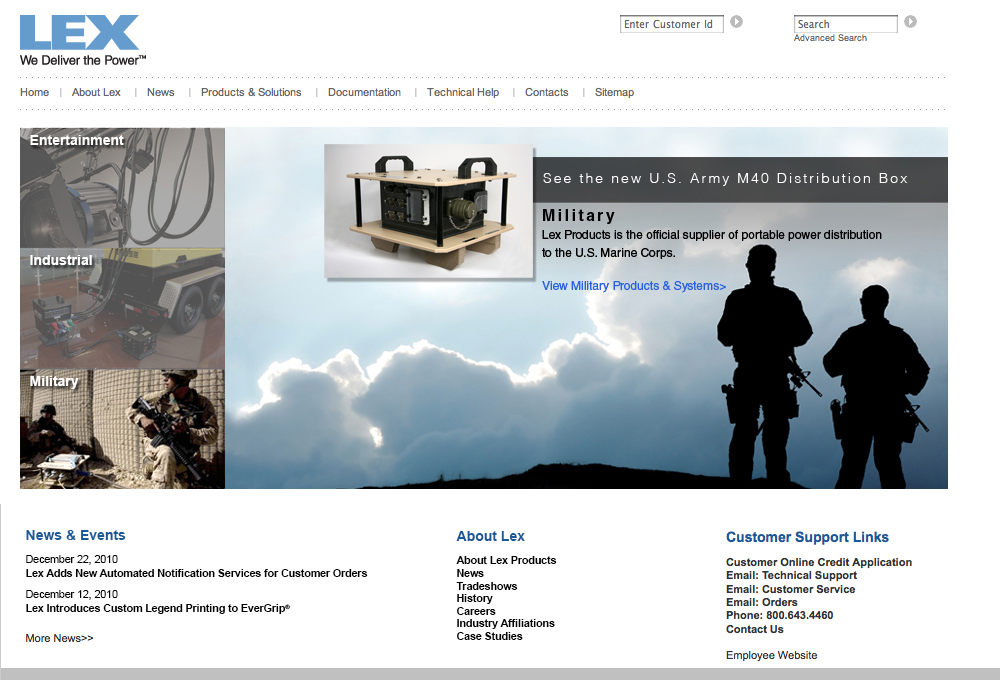Focus the Search input field

pos(846,24)
